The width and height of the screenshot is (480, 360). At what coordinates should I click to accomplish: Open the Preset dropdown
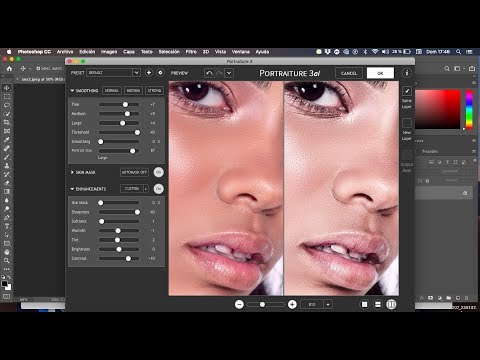113,73
